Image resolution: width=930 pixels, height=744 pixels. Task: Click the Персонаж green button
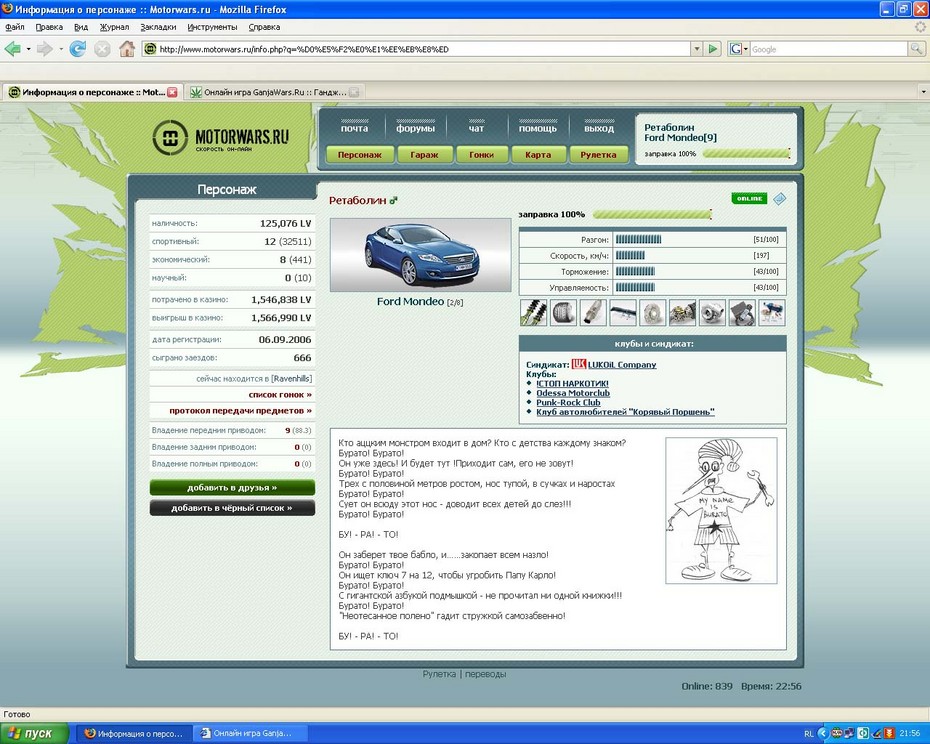pos(360,155)
